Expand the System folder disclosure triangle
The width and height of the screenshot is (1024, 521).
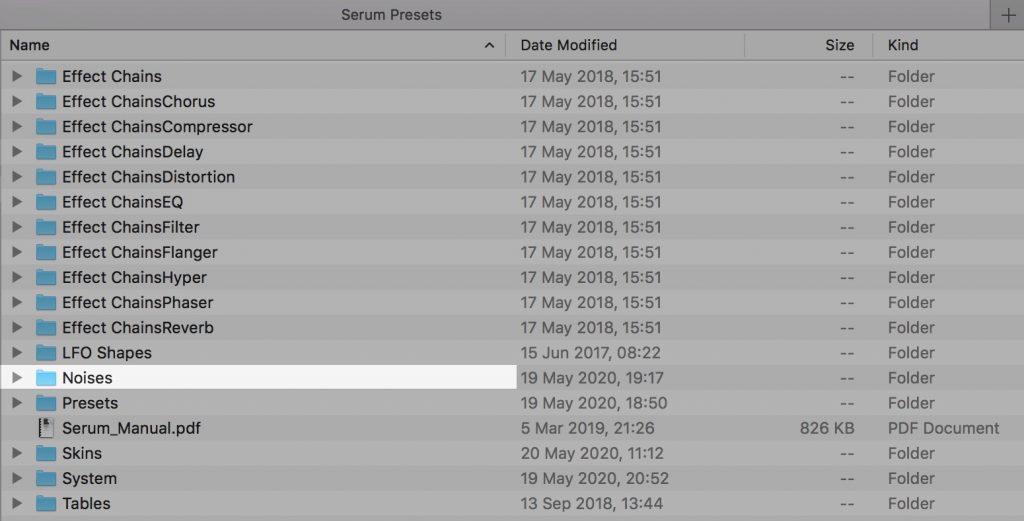tap(17, 478)
